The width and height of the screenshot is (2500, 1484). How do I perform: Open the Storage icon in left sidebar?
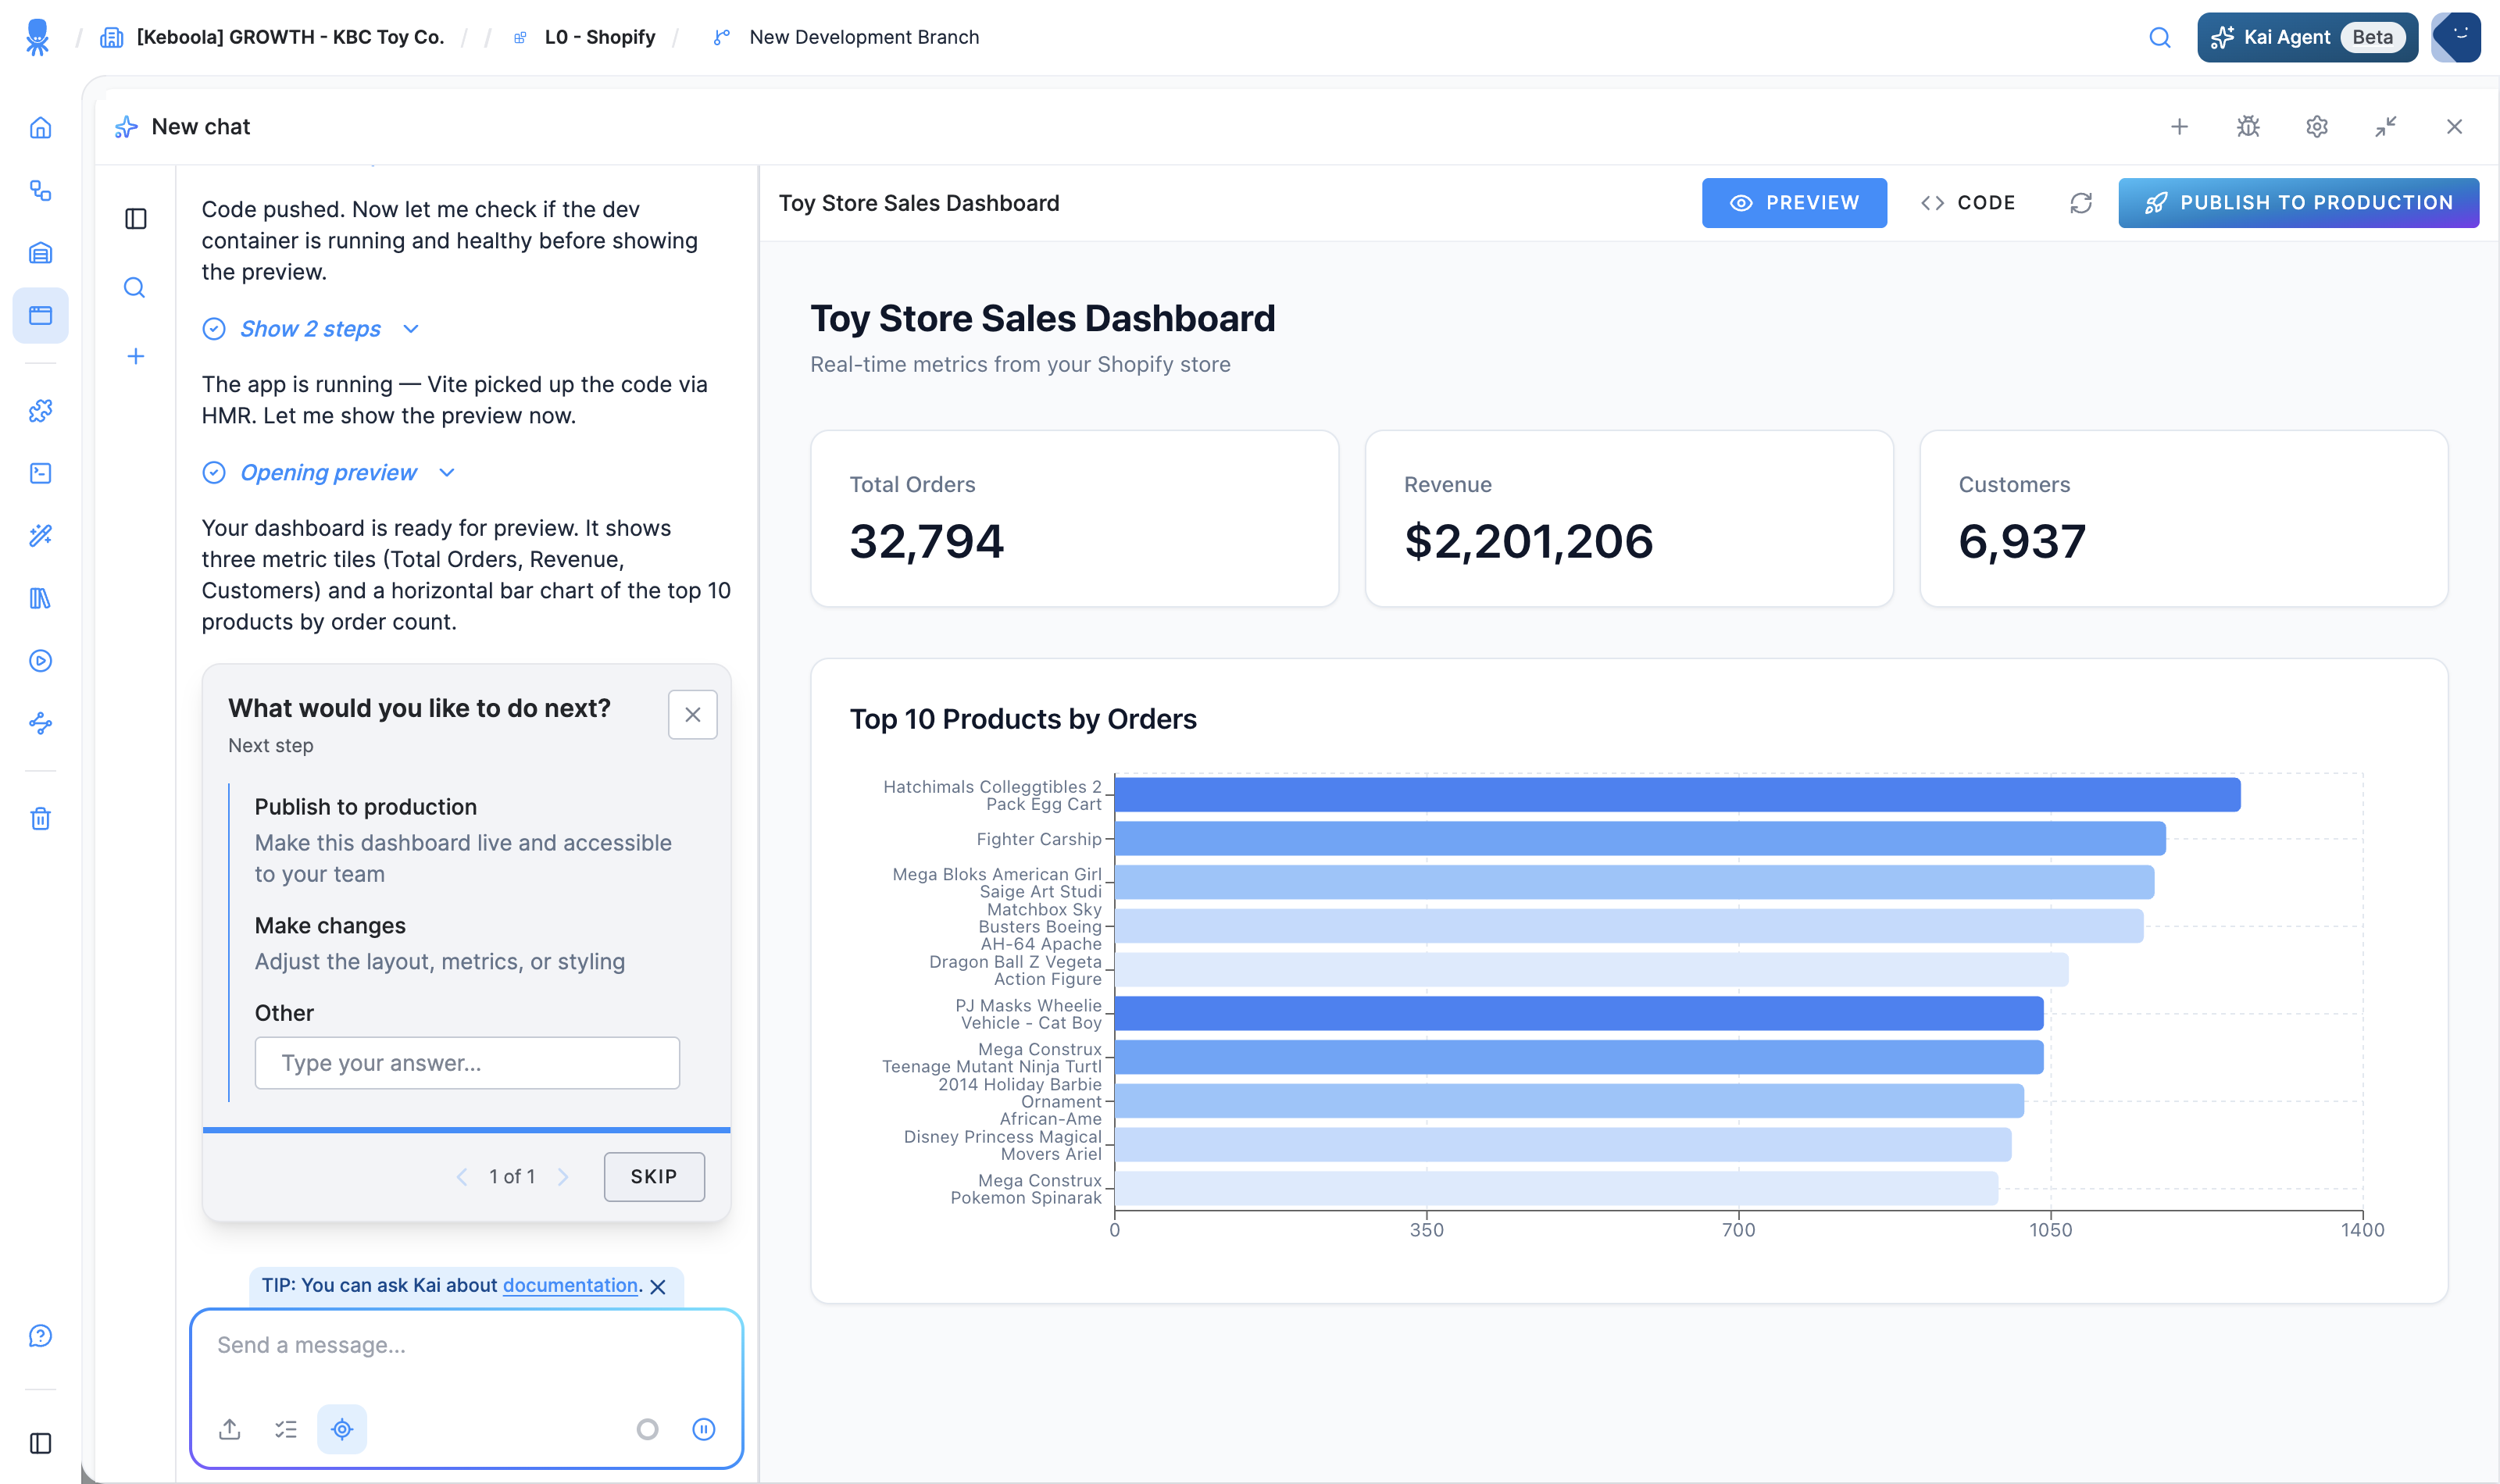click(x=40, y=253)
